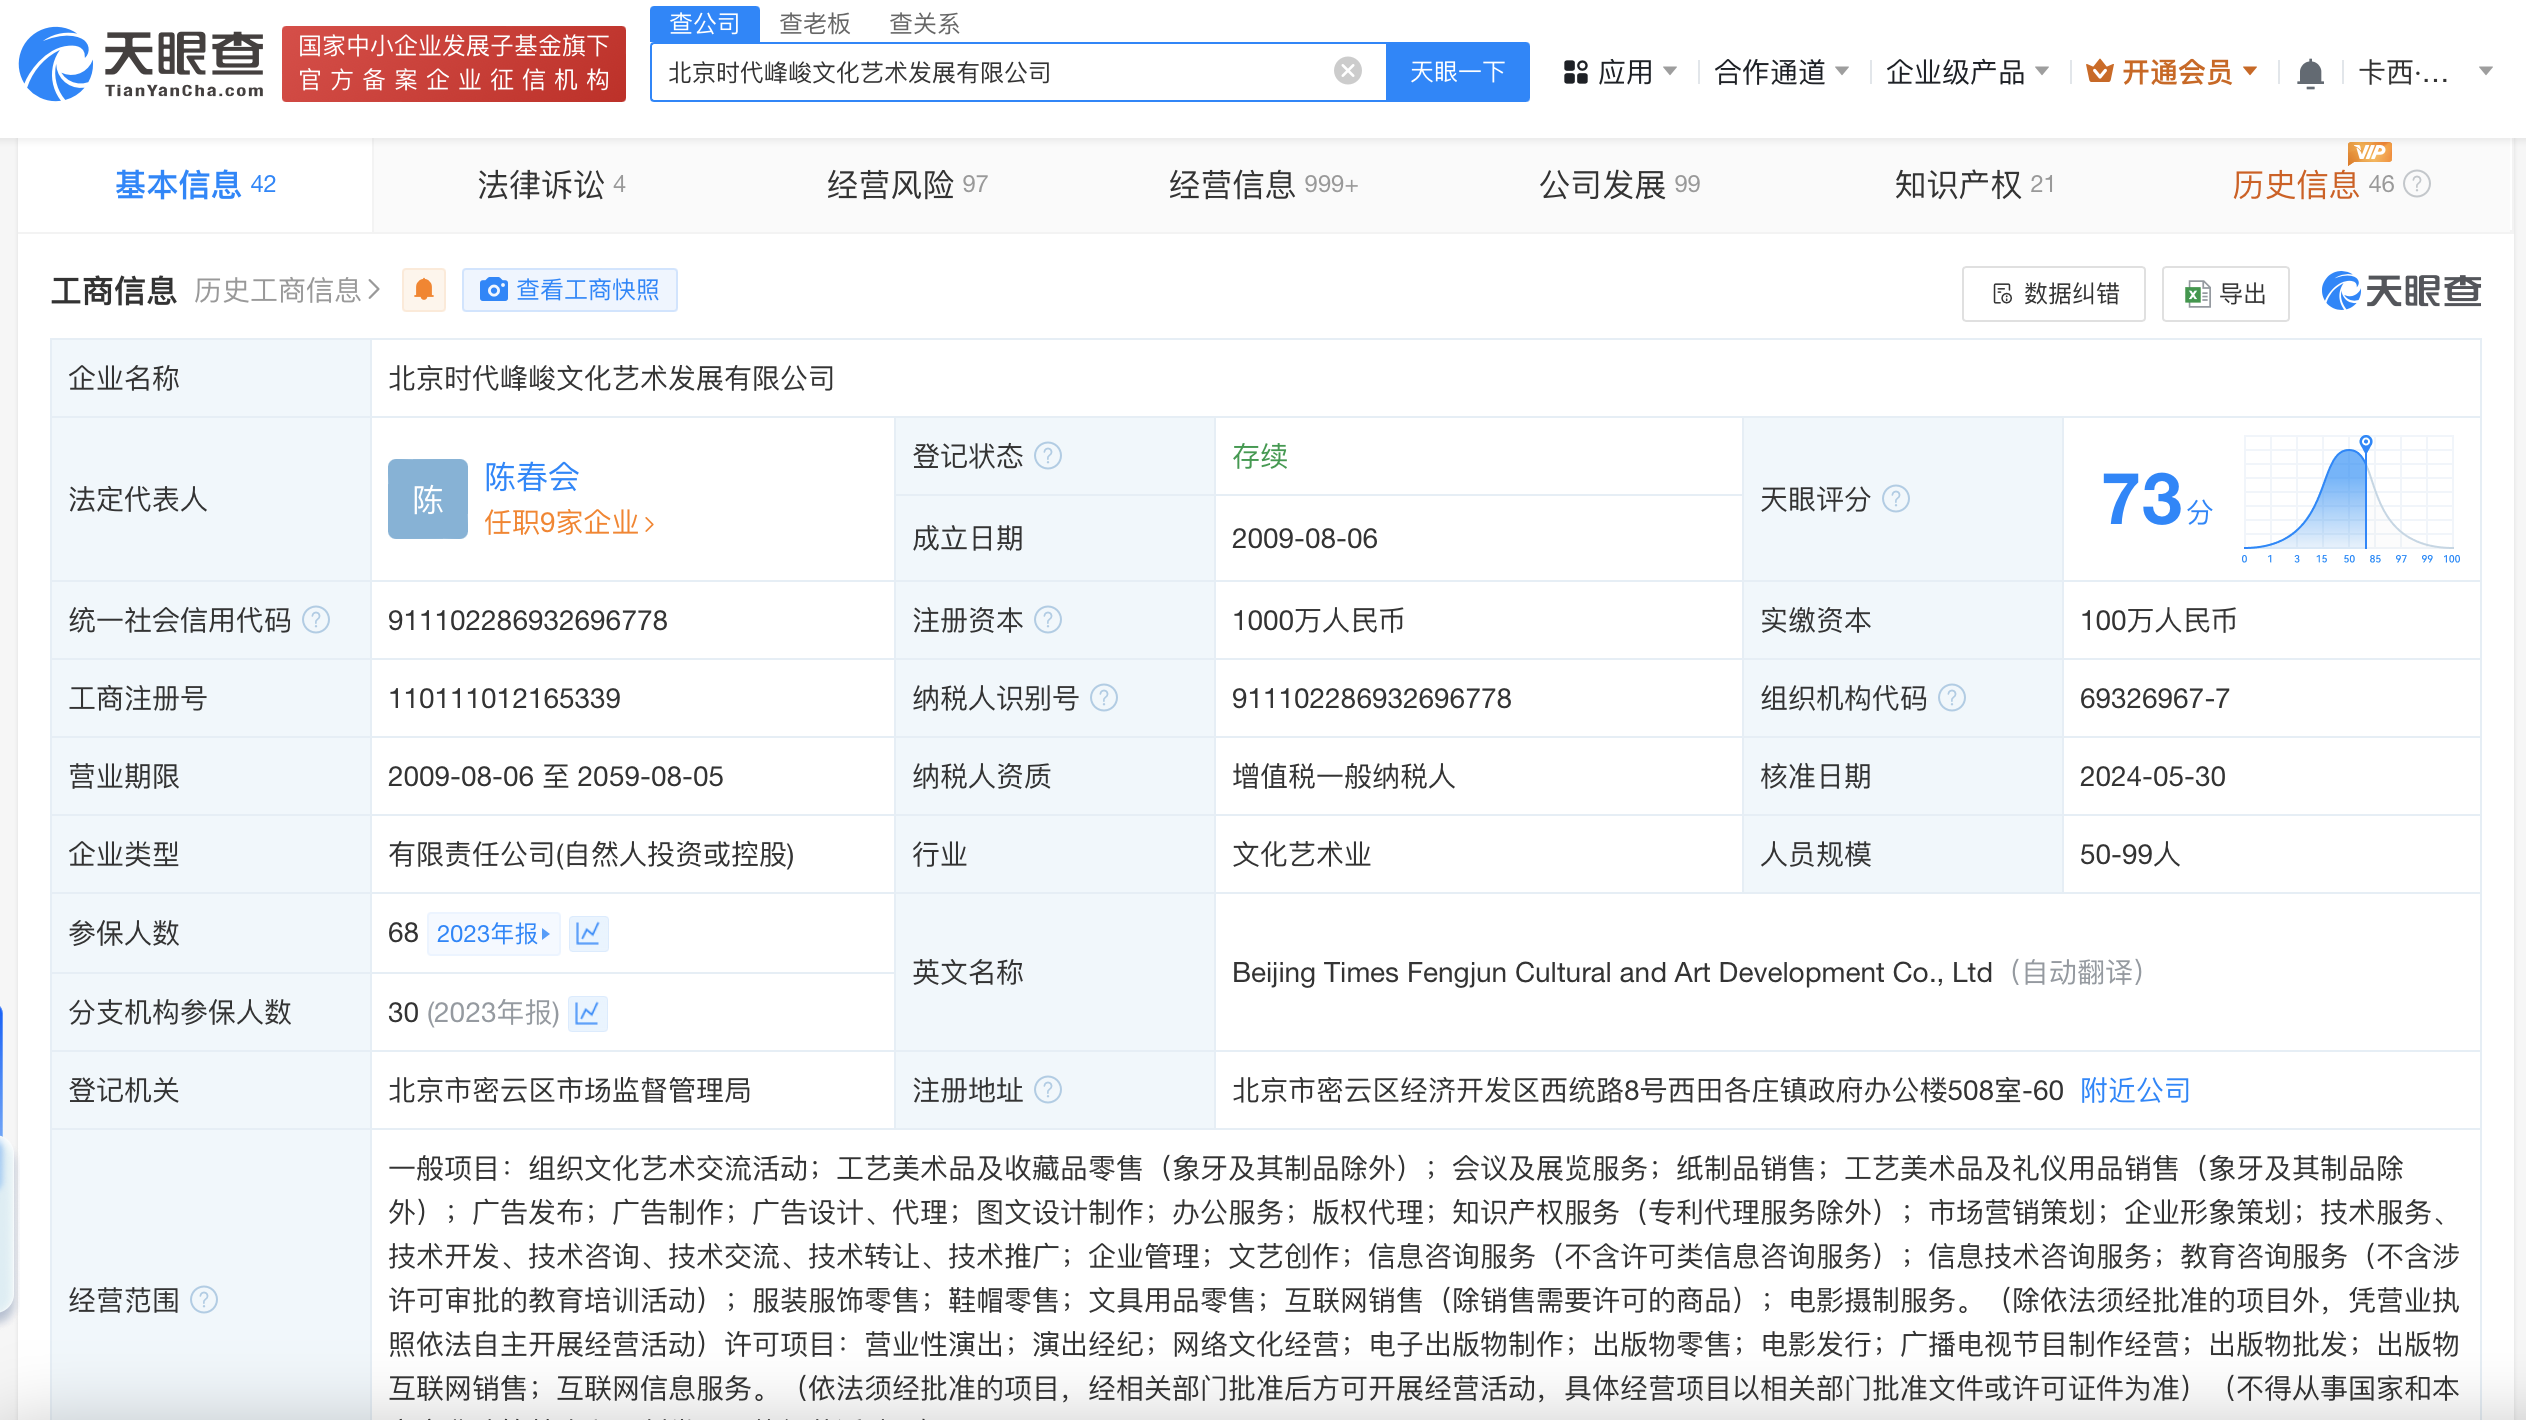Click TianYanCha logo to go home
2526x1420 pixels.
(142, 65)
